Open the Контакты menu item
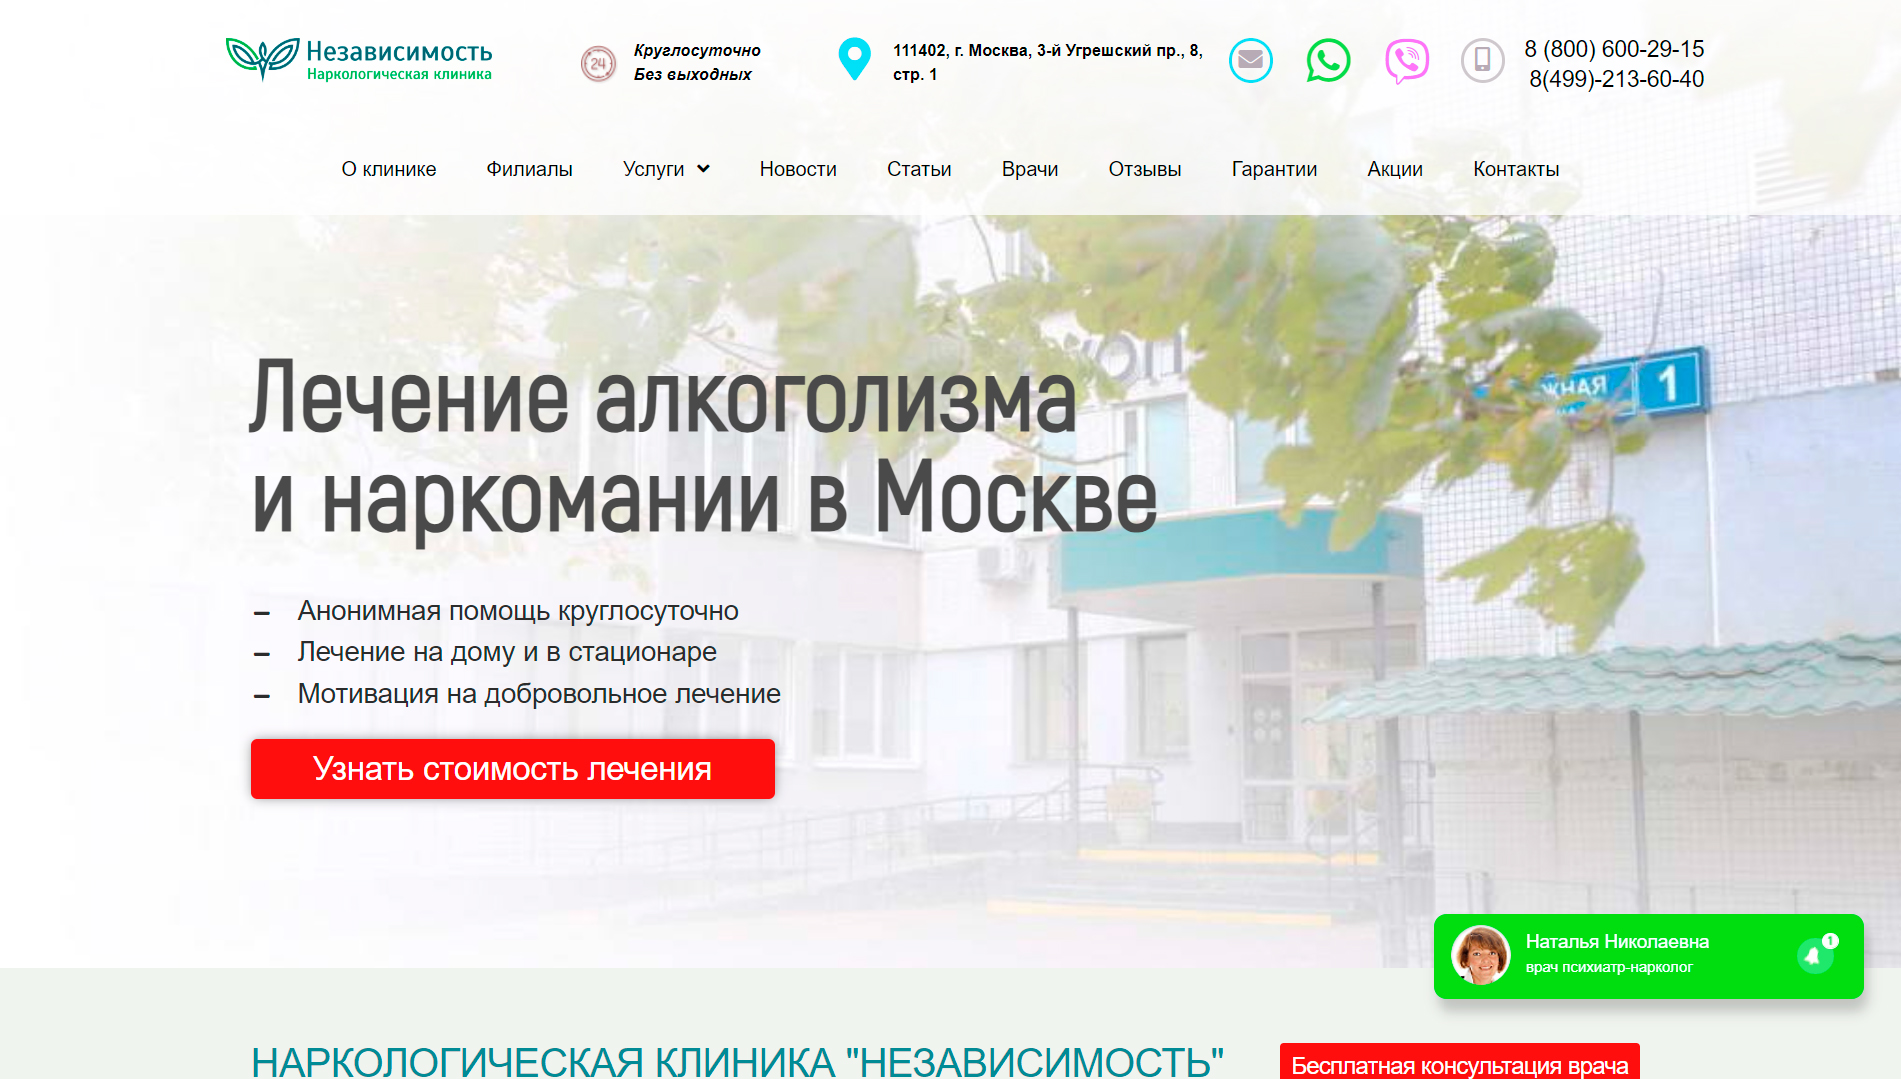The width and height of the screenshot is (1901, 1079). click(x=1515, y=169)
